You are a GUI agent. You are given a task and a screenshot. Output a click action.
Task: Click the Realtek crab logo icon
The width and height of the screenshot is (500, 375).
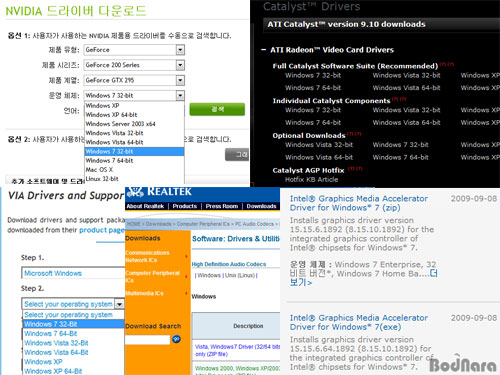(135, 192)
